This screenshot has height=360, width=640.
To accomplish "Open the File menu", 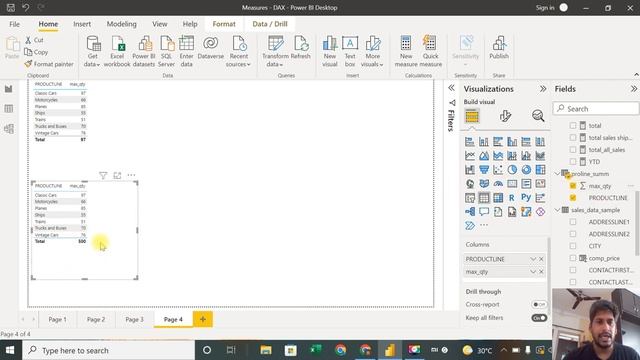I will (x=14, y=24).
